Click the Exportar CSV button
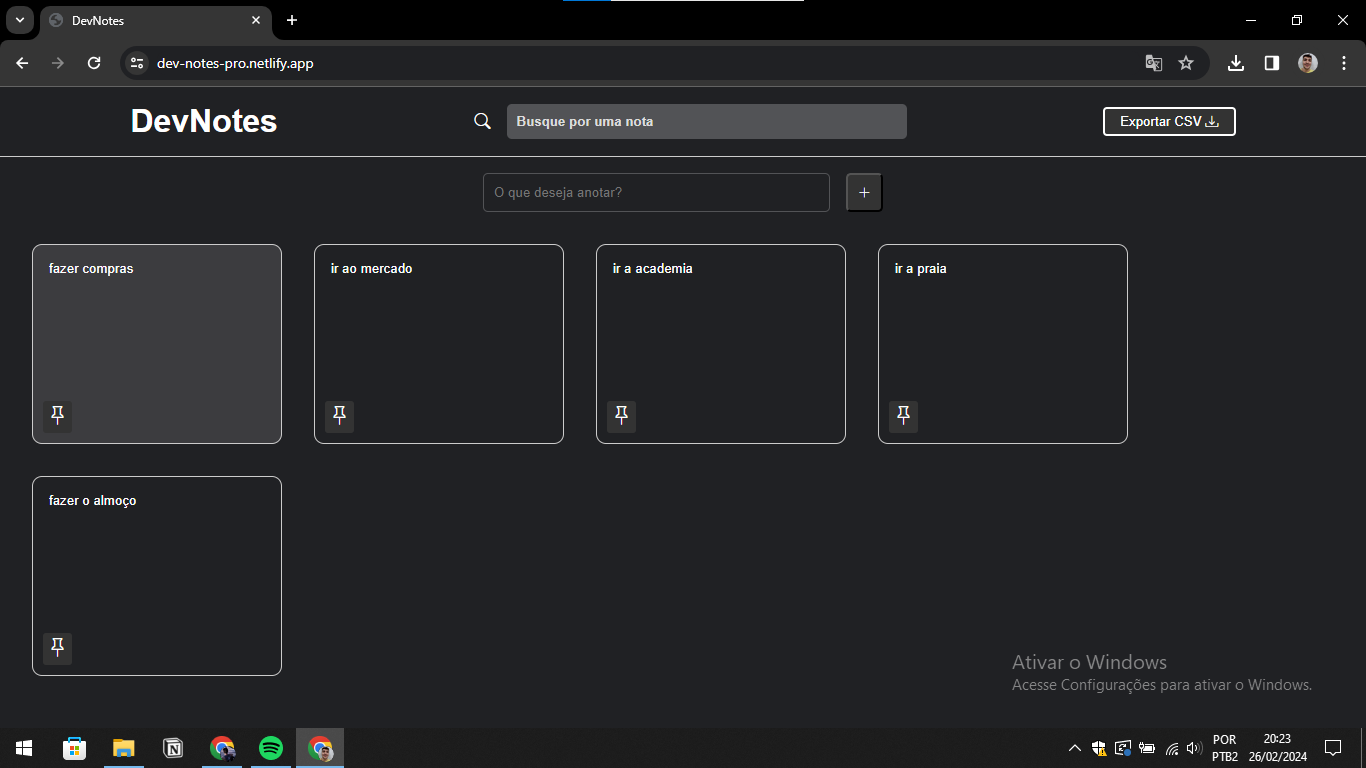The width and height of the screenshot is (1366, 768). (x=1169, y=121)
